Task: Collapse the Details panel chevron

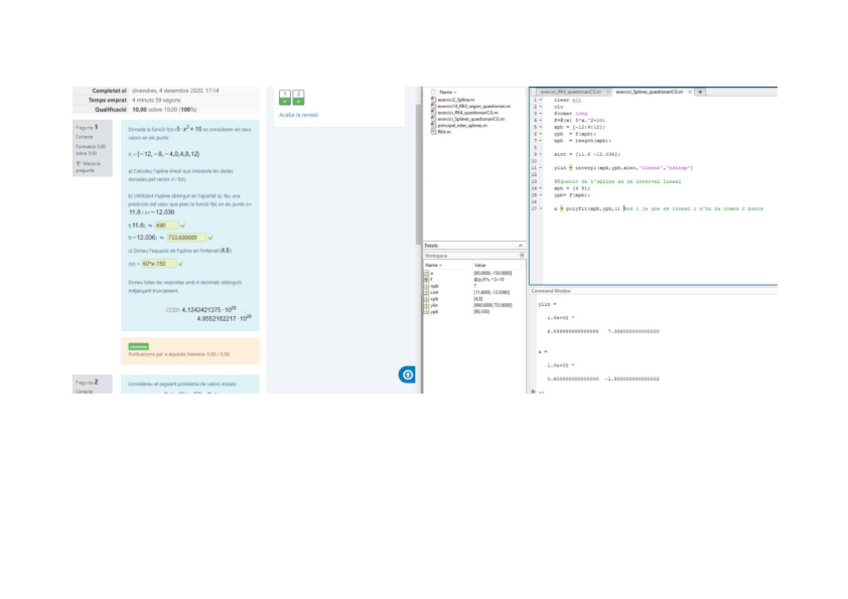Action: (520, 245)
